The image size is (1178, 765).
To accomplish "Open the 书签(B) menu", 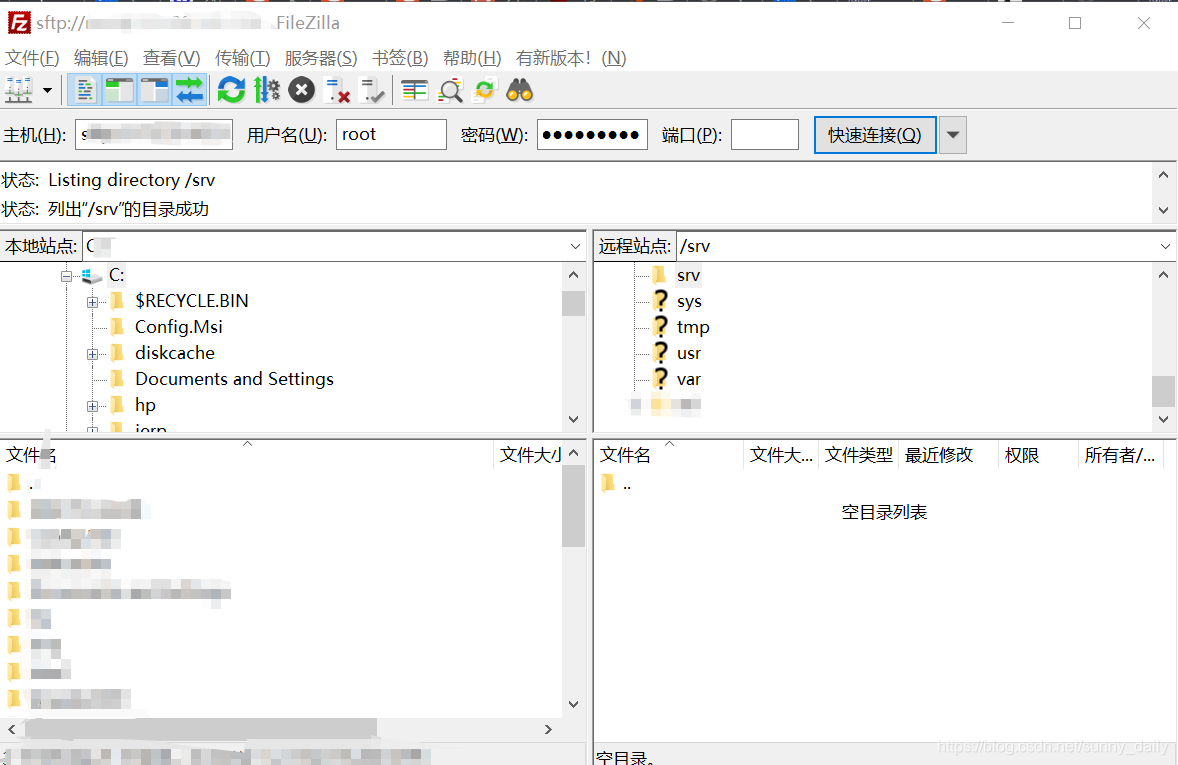I will point(400,58).
